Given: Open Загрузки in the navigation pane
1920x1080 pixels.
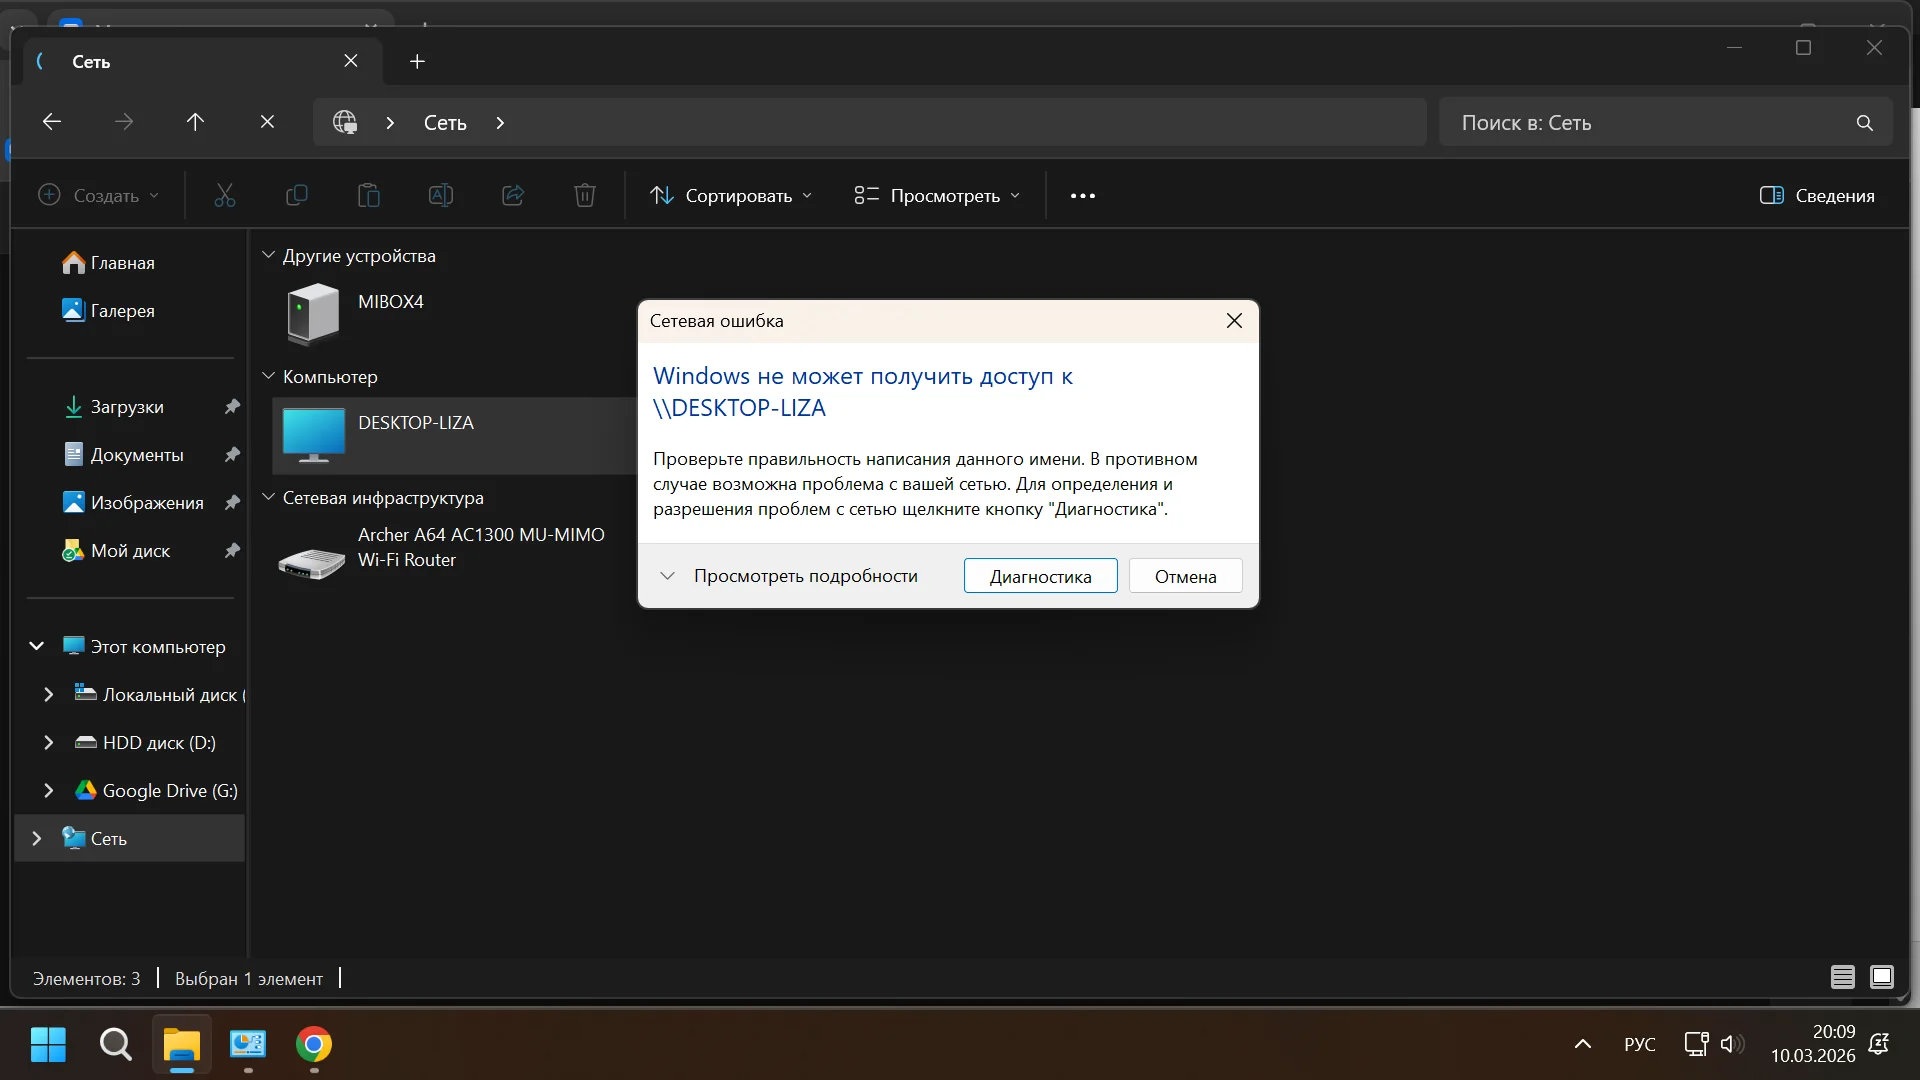Looking at the screenshot, I should pos(127,407).
